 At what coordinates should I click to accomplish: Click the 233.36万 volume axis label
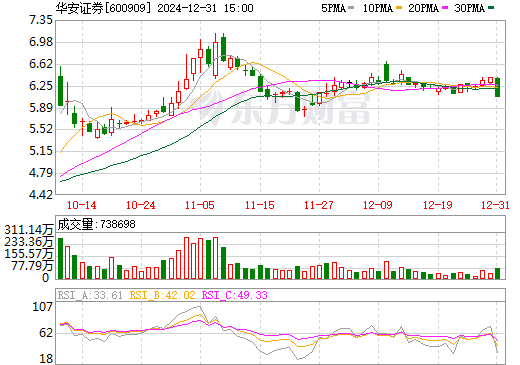(29, 242)
